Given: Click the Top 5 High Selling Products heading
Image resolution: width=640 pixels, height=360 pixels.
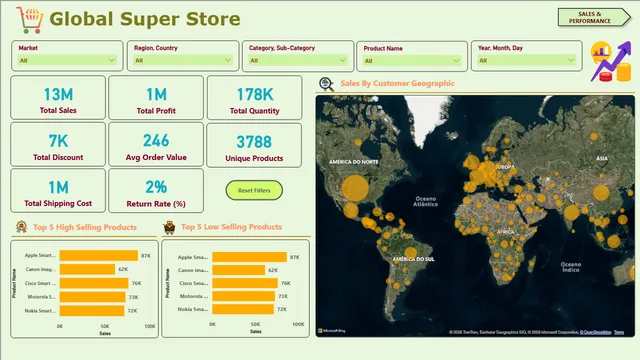Looking at the screenshot, I should [85, 227].
